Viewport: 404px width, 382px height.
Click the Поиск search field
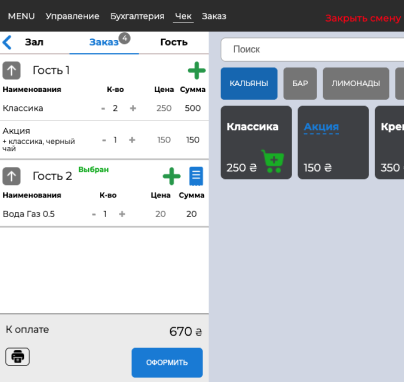[313, 49]
